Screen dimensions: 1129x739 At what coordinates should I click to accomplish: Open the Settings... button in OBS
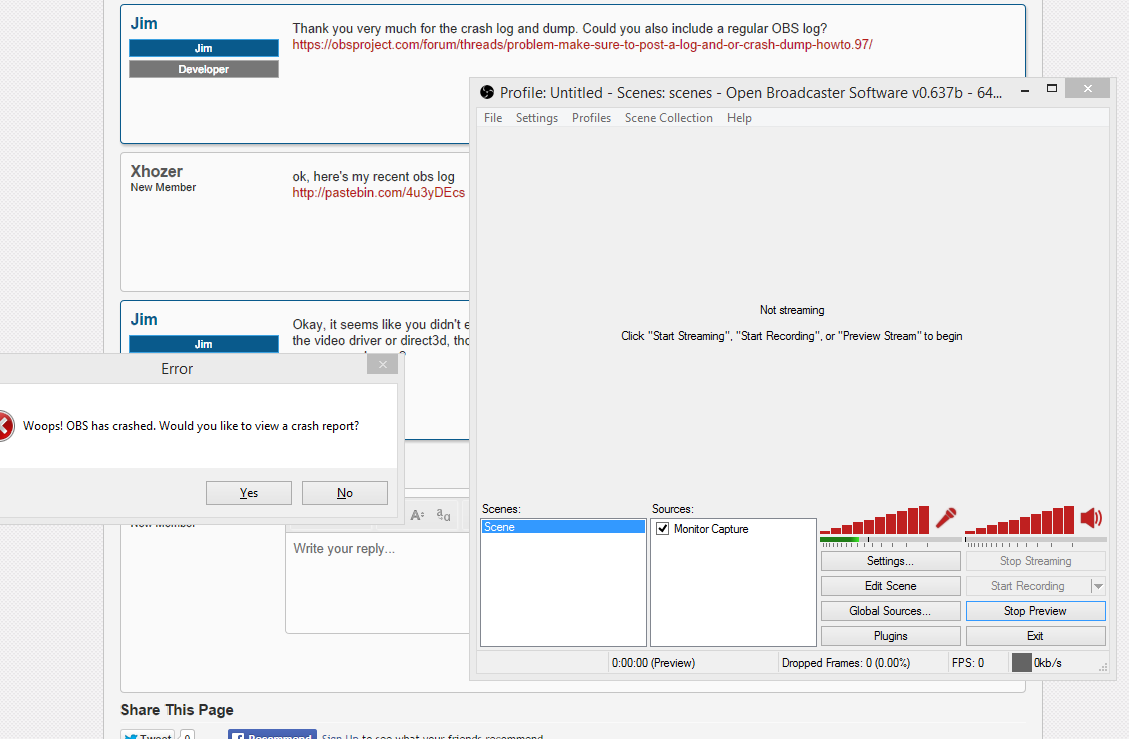[891, 561]
